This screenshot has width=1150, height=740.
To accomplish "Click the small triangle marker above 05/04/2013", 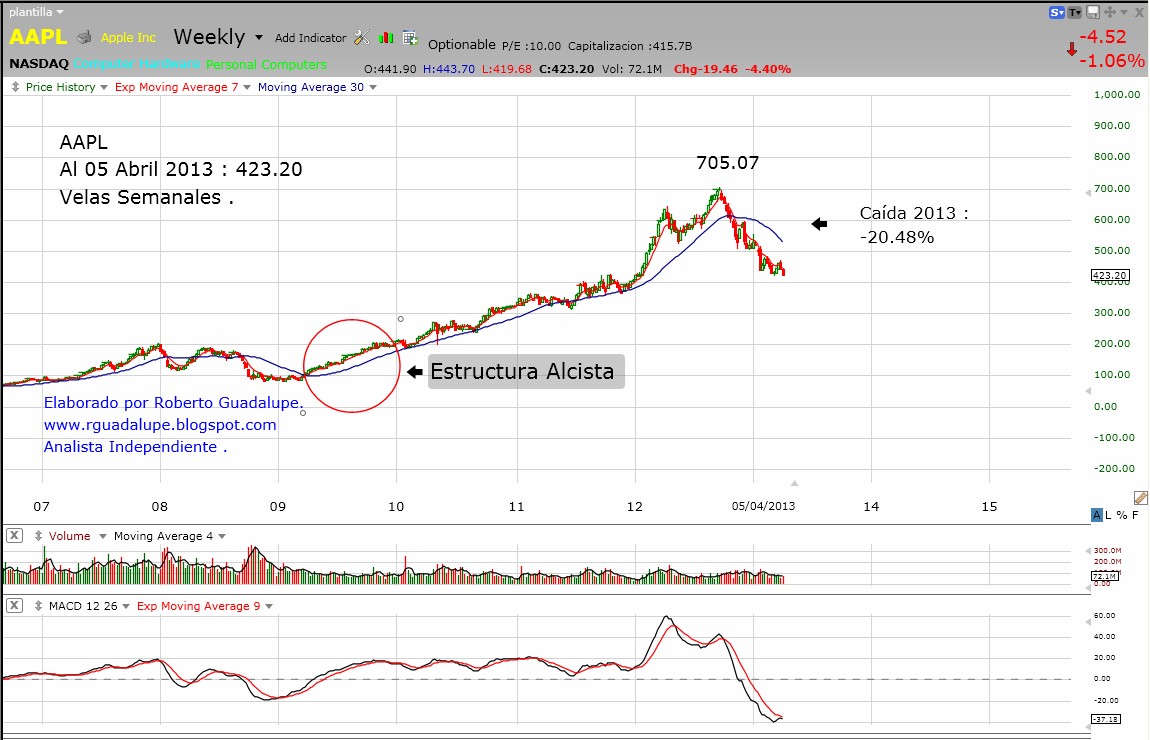I will coord(794,483).
